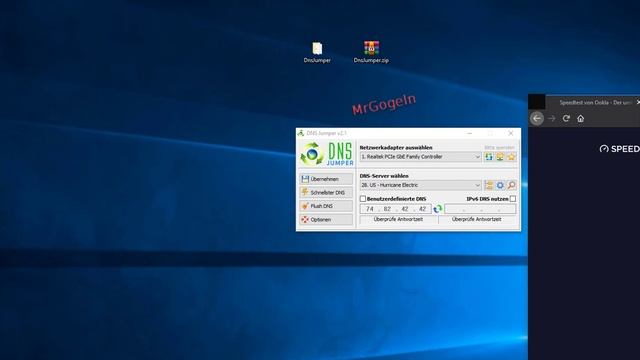Image resolution: width=640 pixels, height=360 pixels.
Task: Click the DNS Jumper globe logo
Action: tap(312, 154)
